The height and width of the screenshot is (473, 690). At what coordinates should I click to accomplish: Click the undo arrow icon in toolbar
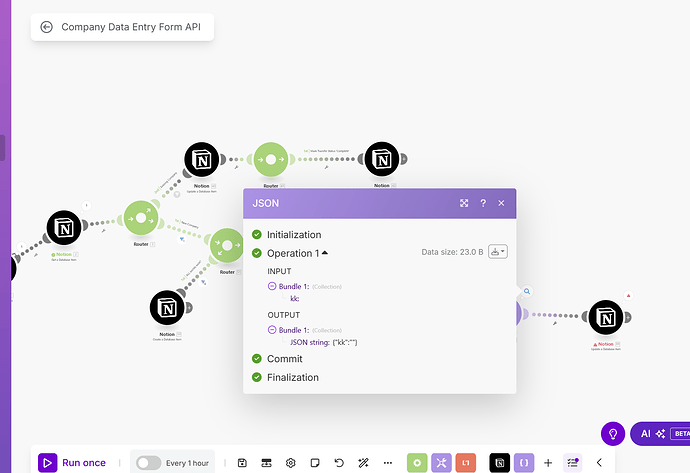pos(339,462)
